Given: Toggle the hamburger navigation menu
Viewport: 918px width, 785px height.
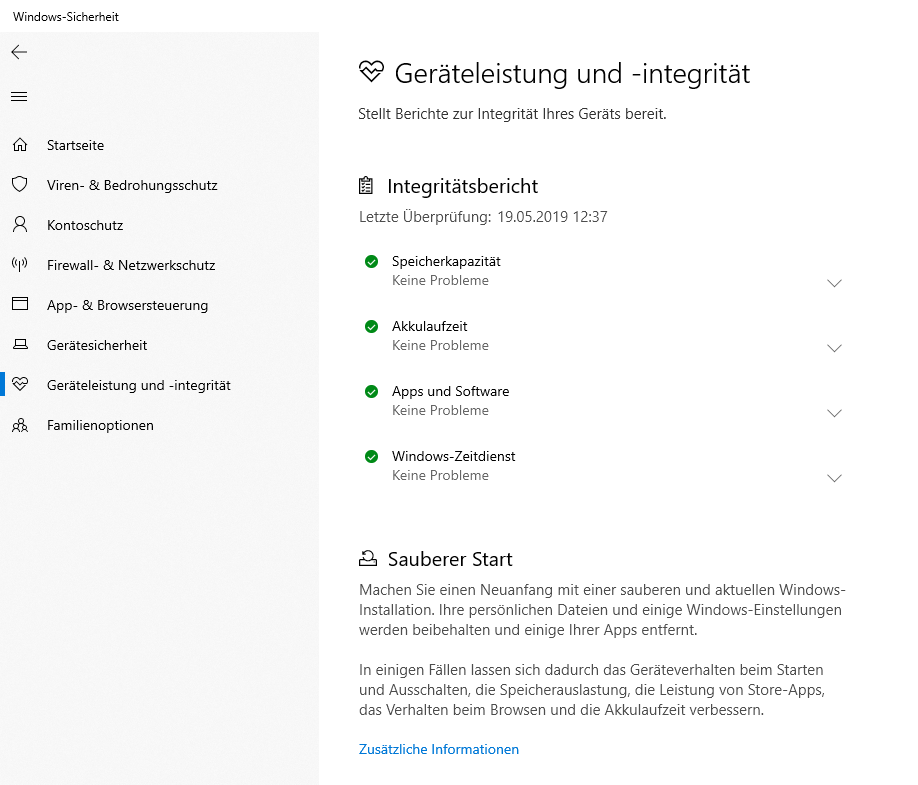Looking at the screenshot, I should coord(19,97).
